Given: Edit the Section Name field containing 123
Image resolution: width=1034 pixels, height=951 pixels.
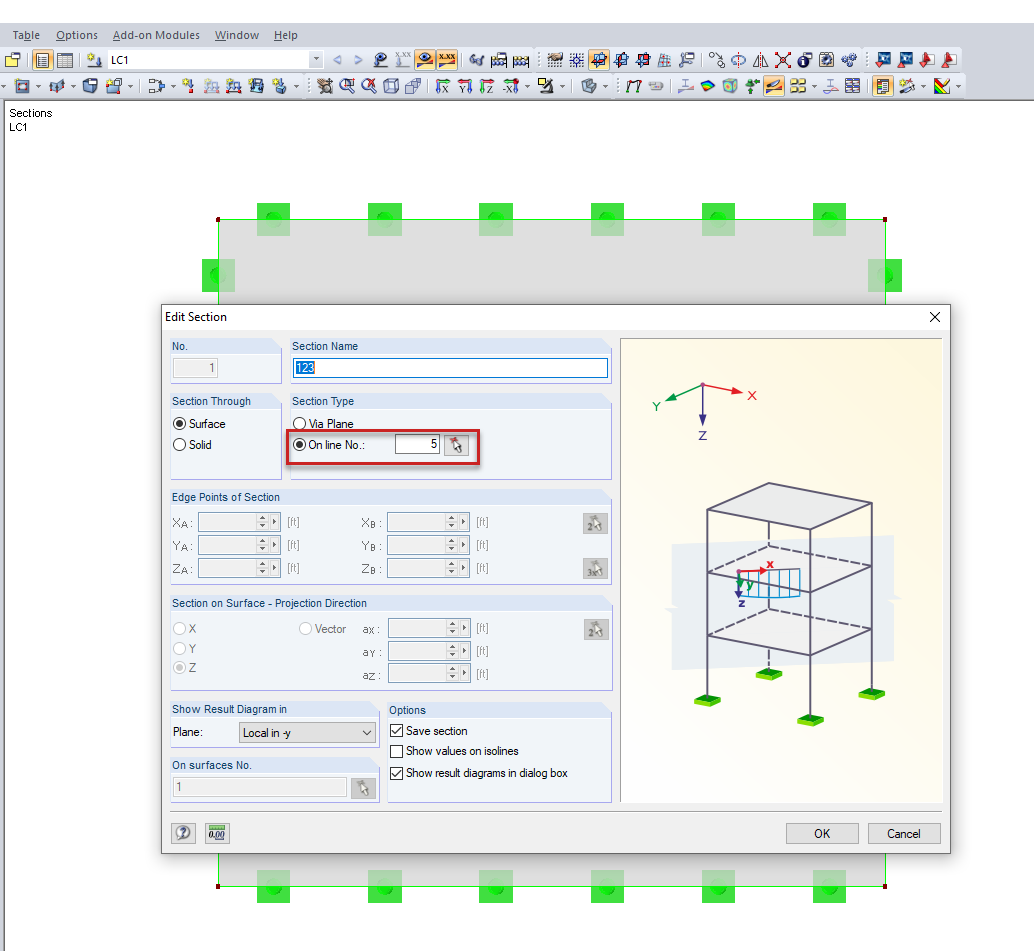Looking at the screenshot, I should point(450,367).
